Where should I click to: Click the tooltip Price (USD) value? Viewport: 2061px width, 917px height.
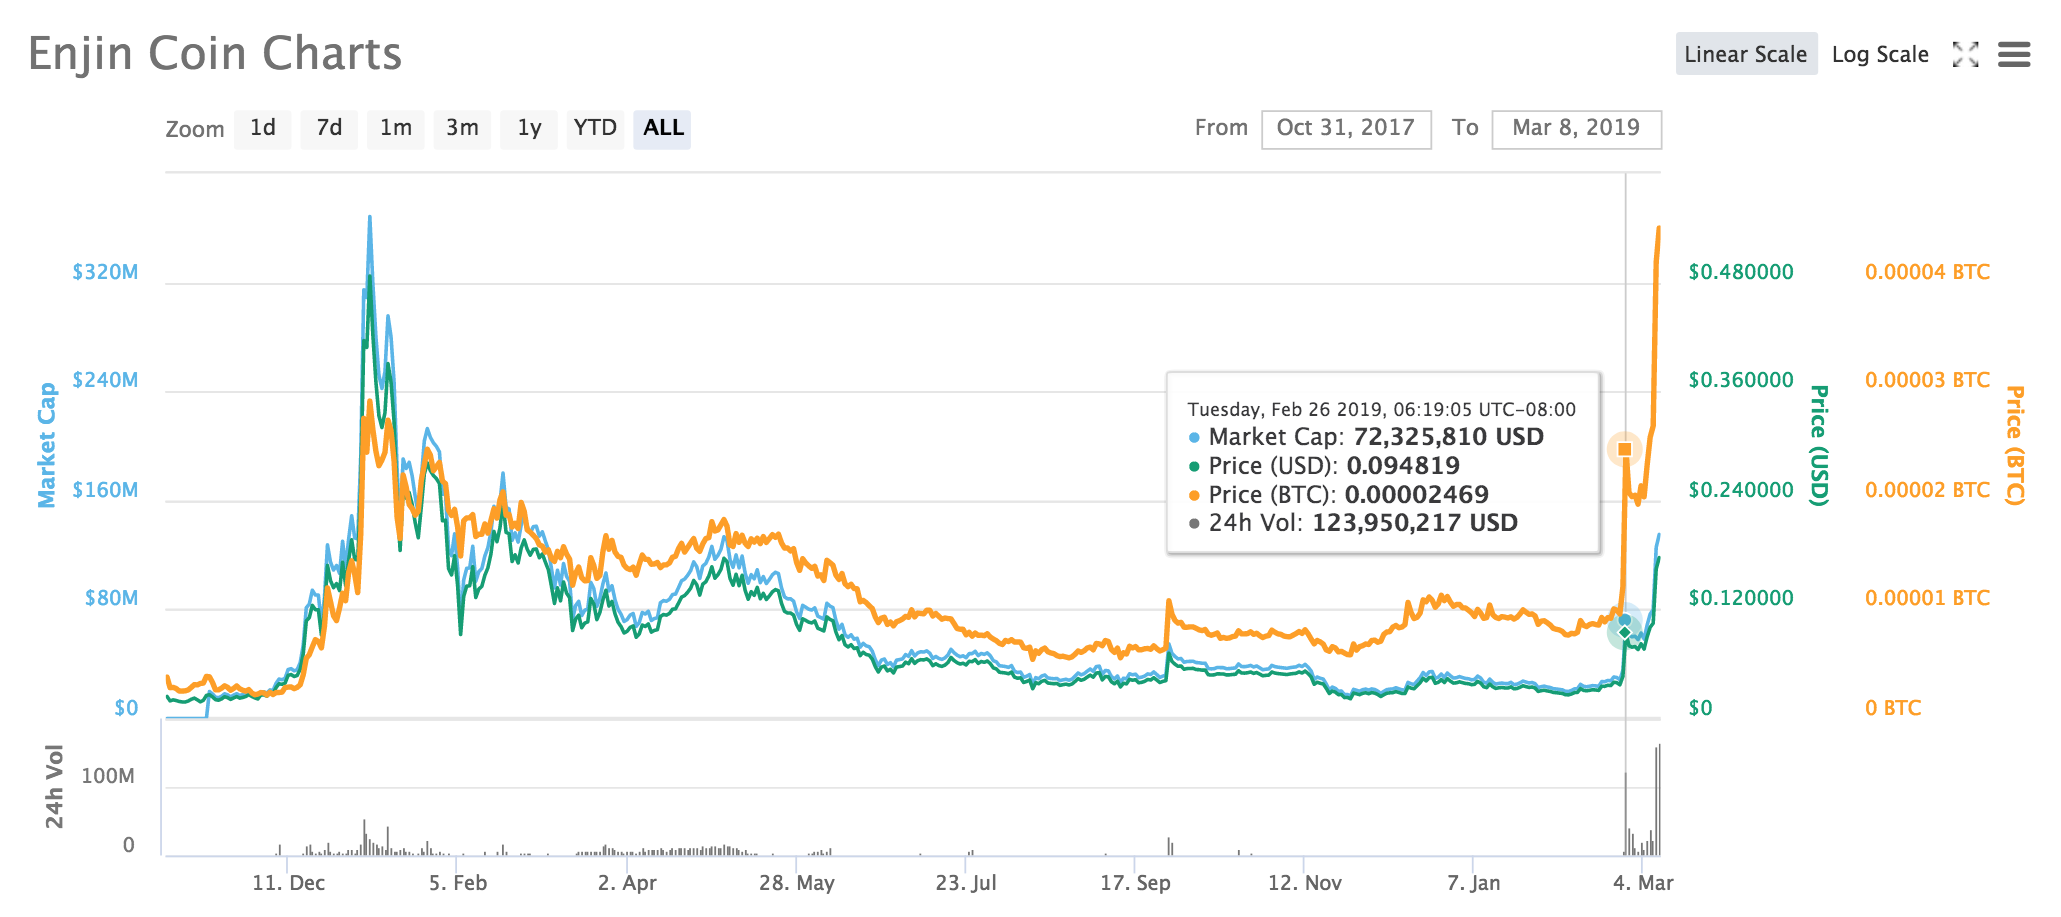pos(1403,466)
